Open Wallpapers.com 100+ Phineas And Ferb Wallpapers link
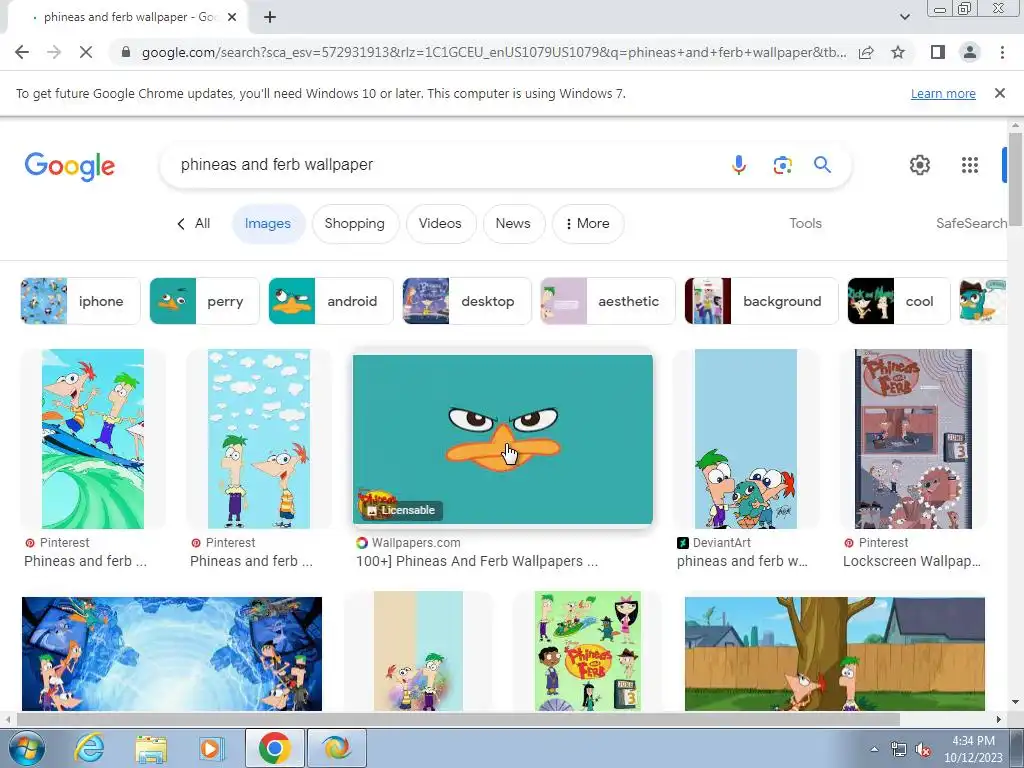This screenshot has height=768, width=1024. point(477,561)
